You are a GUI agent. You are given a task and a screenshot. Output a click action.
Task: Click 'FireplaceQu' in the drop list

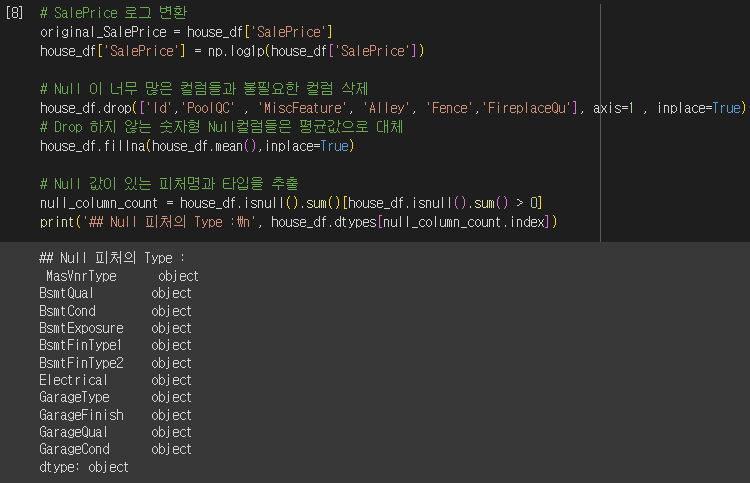click(527, 108)
